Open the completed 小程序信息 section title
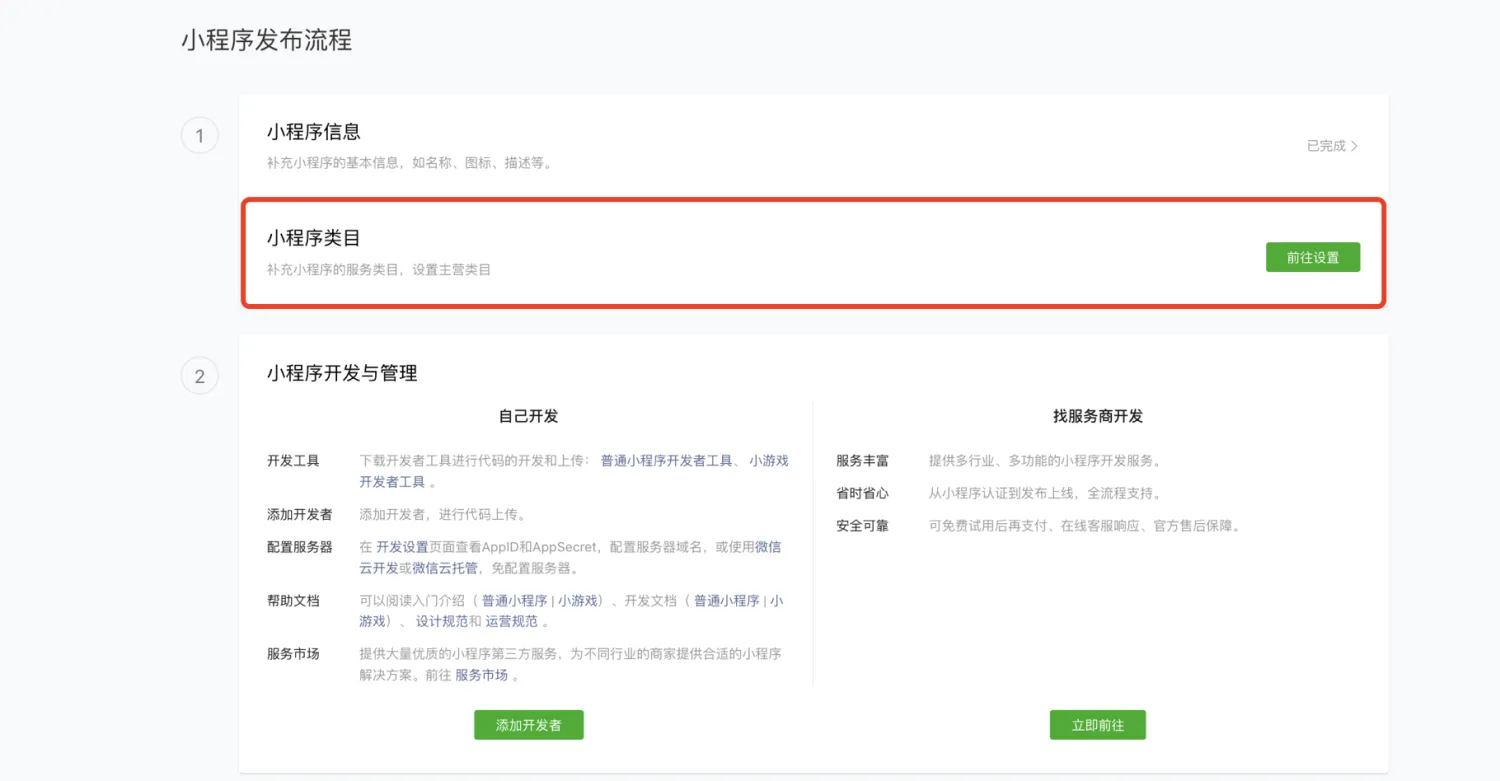Image resolution: width=1500 pixels, height=781 pixels. pyautogui.click(x=313, y=132)
